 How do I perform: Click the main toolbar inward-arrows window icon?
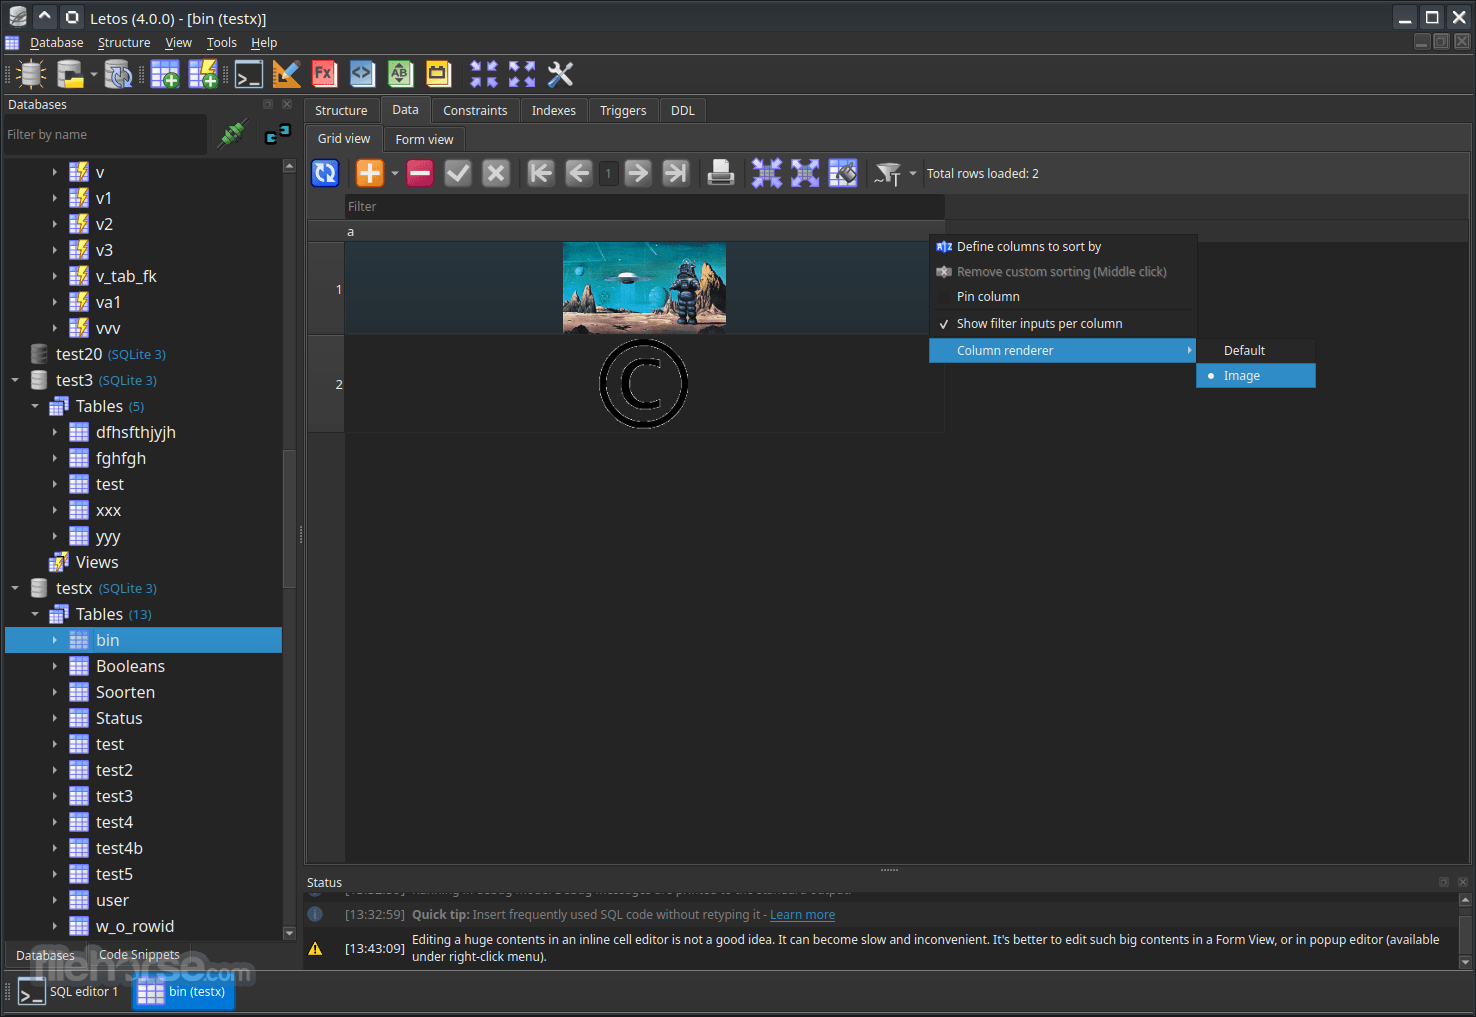point(484,74)
